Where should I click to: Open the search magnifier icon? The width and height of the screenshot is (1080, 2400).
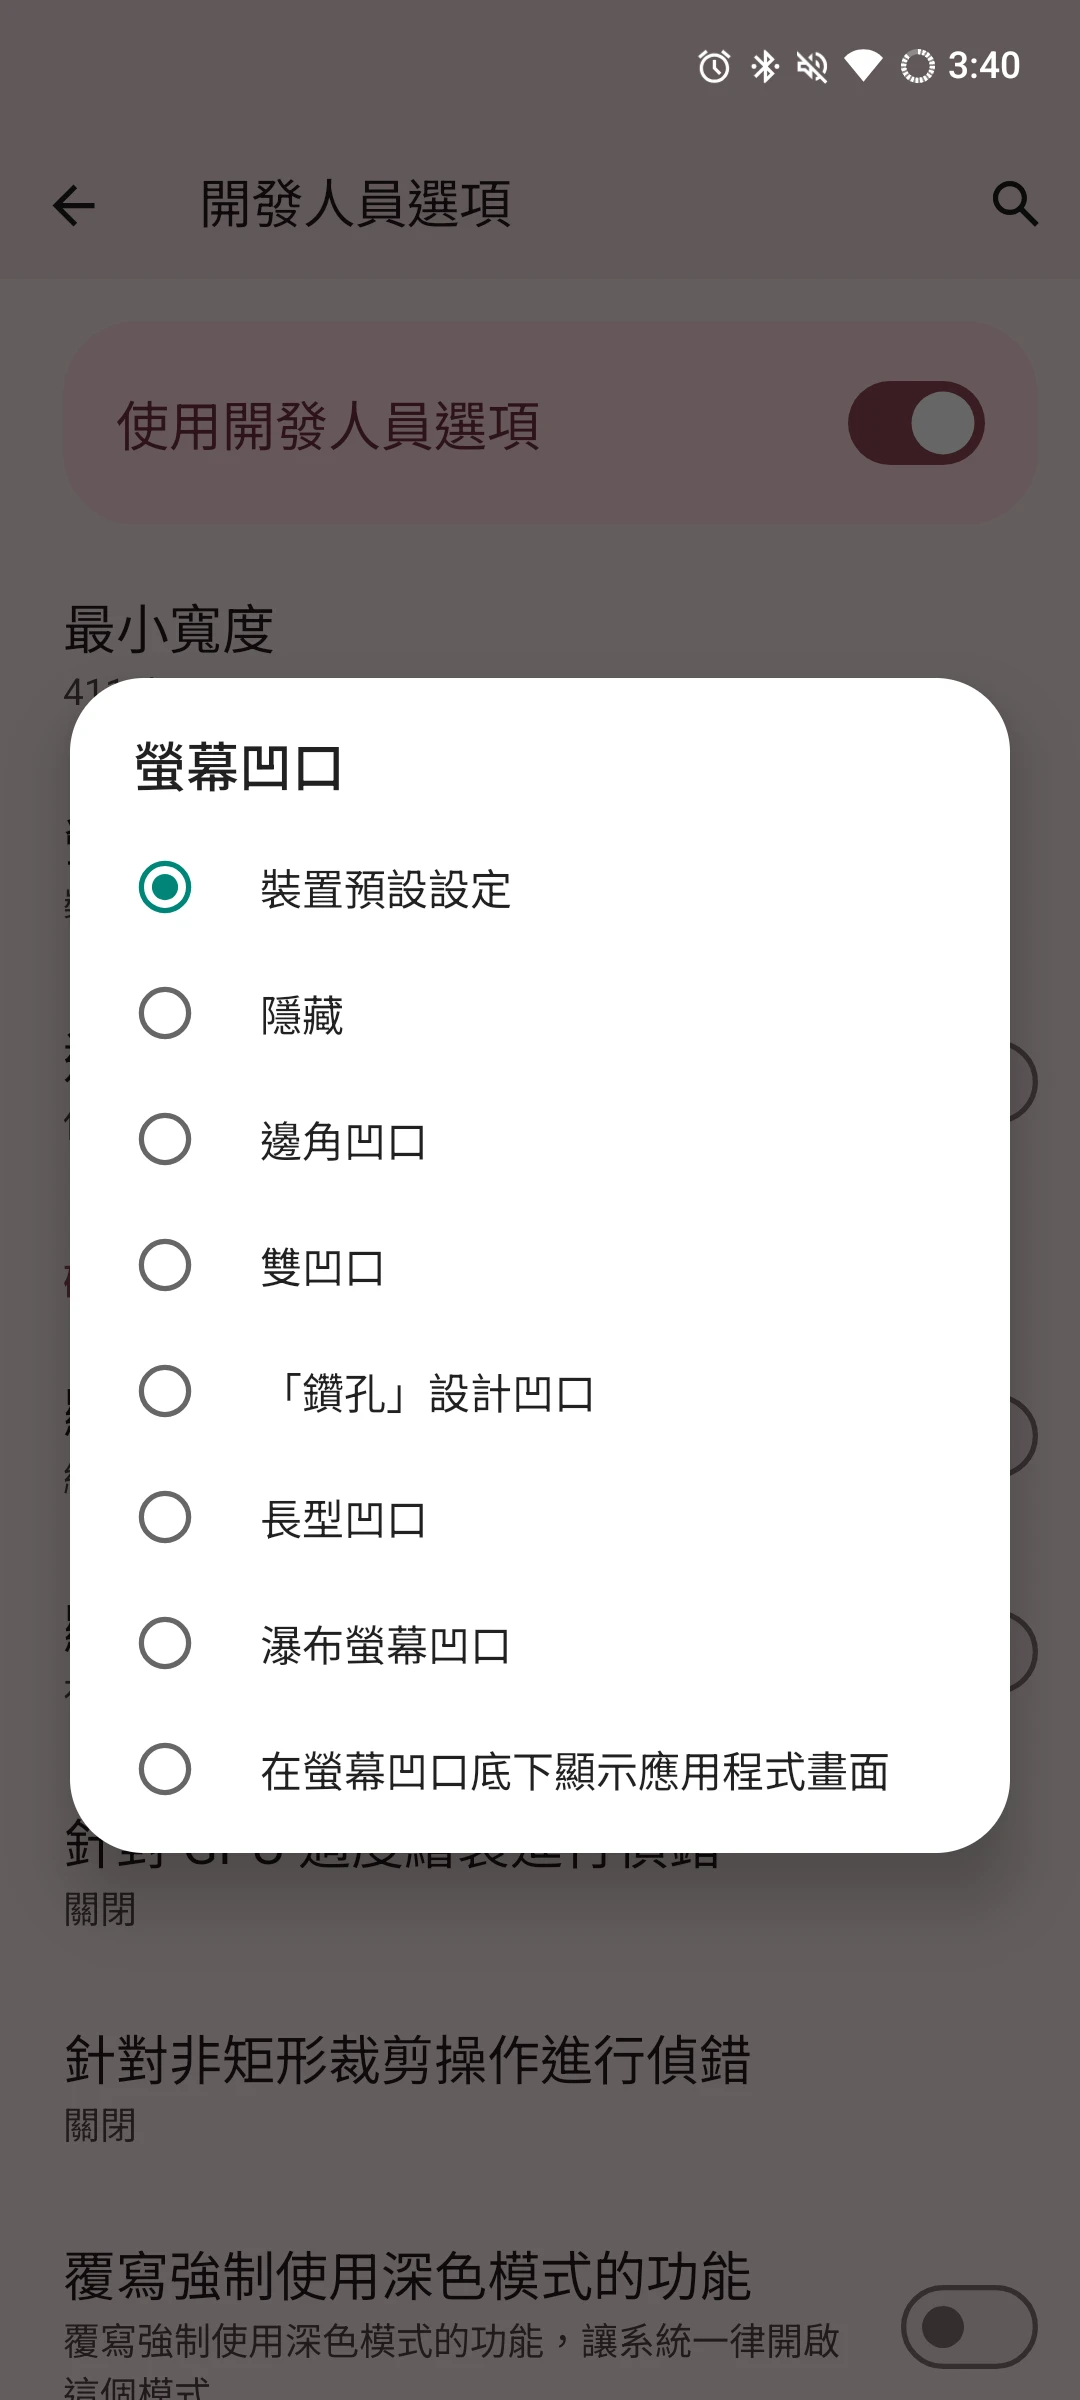[1014, 204]
